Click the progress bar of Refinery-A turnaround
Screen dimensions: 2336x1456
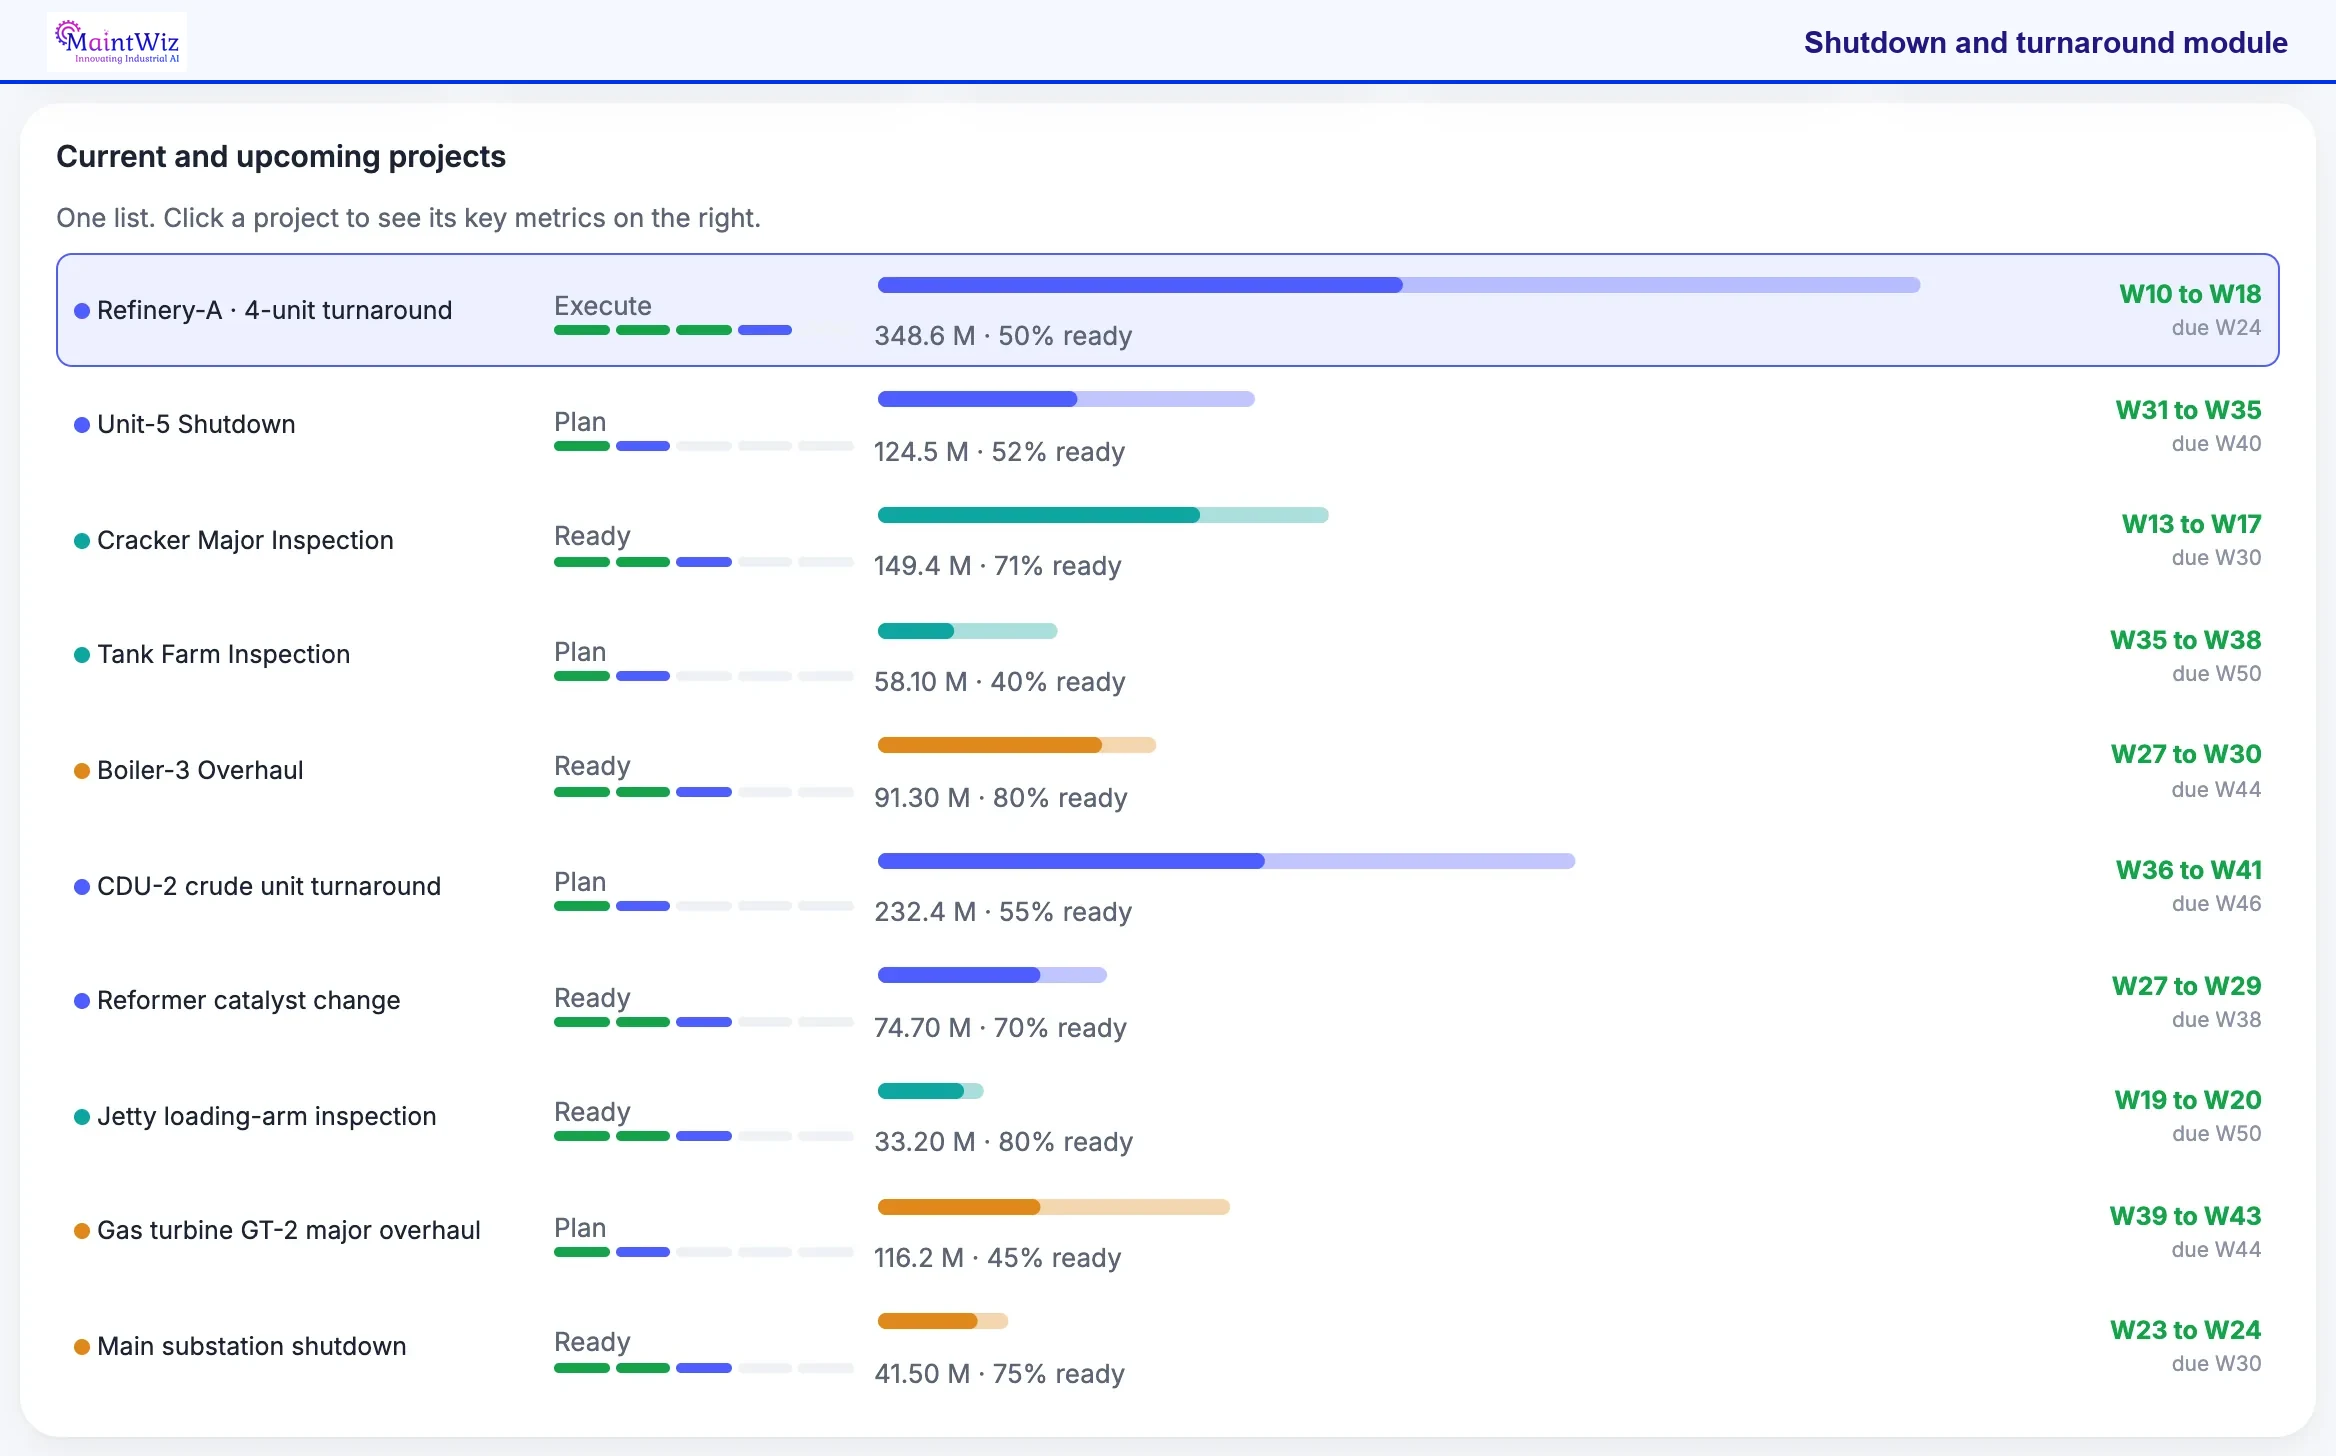pyautogui.click(x=1399, y=285)
